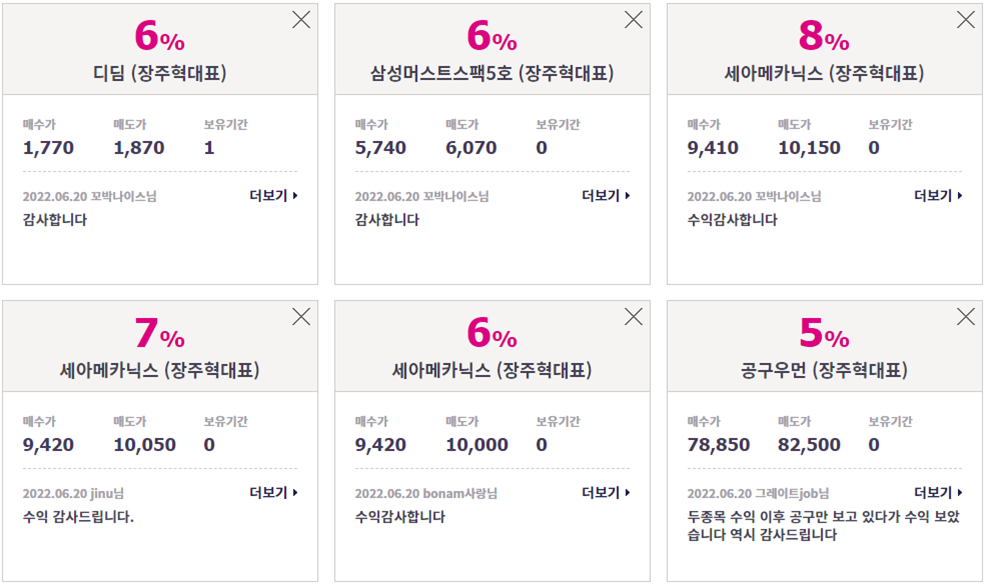Screen dimensions: 990x588
Task: Select the 공구우먼 (장주혁대표) heading
Action: [824, 370]
